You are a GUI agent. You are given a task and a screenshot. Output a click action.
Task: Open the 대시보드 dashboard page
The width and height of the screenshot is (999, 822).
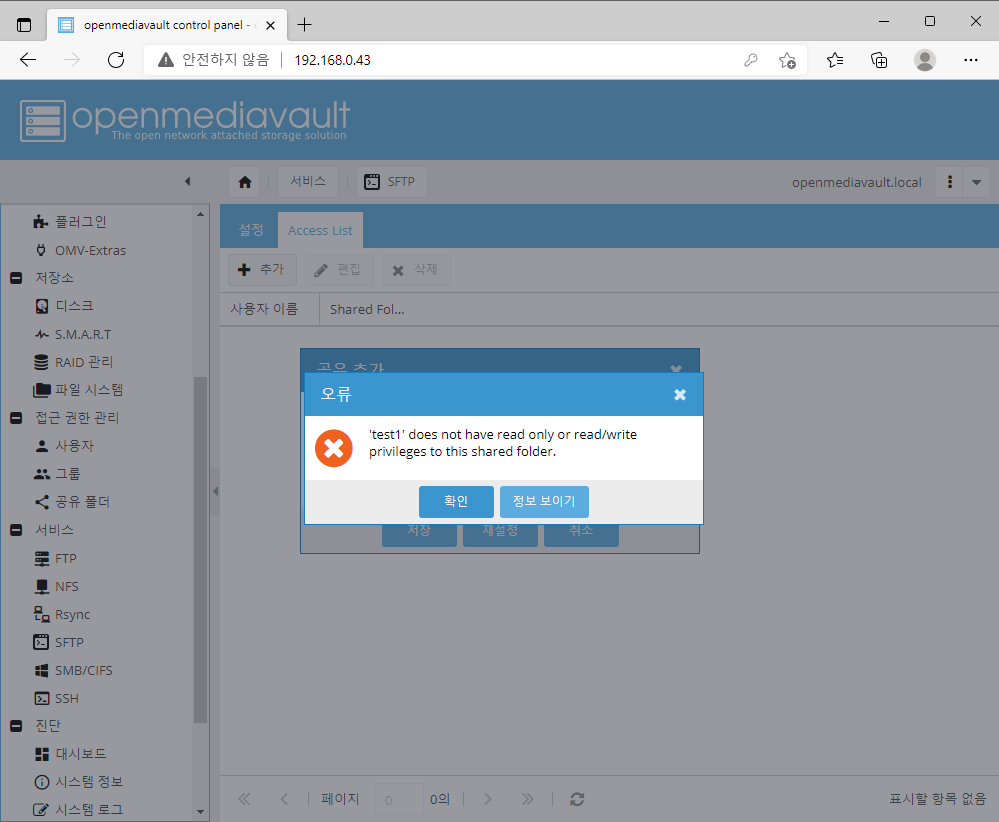coord(71,754)
